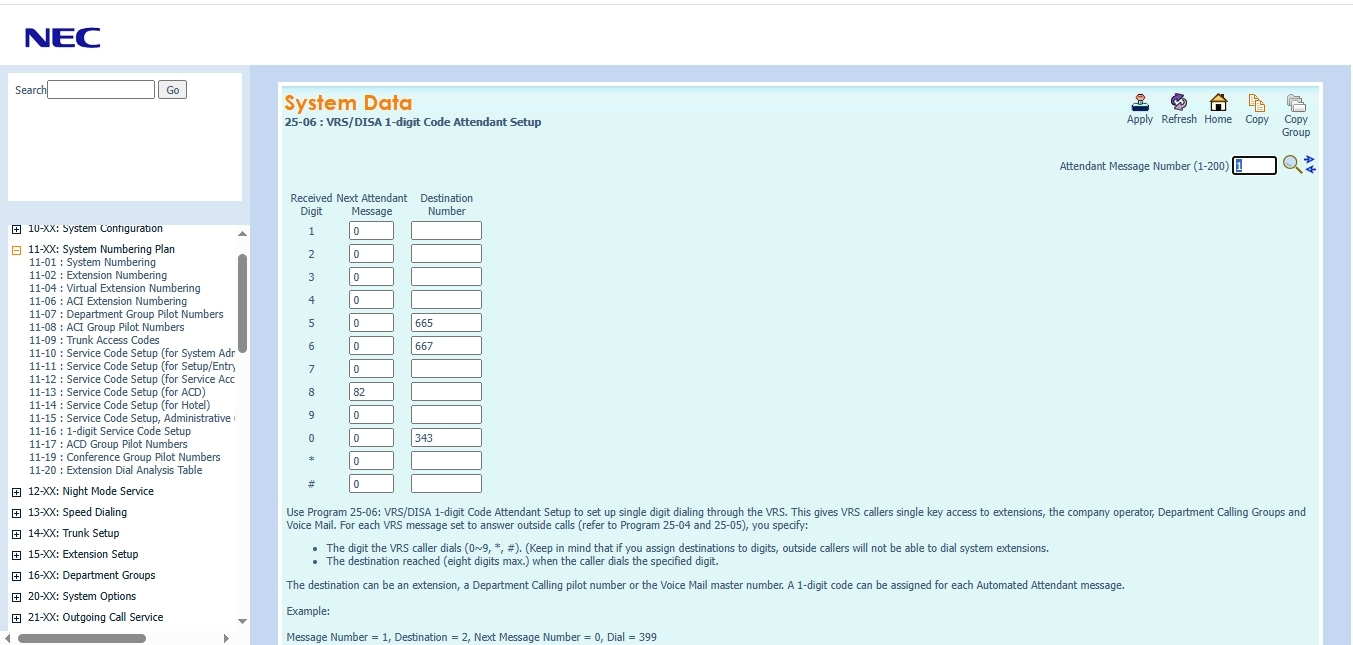1353x645 pixels.
Task: Expand the 12-XX Night Mode Service node
Action: pyautogui.click(x=16, y=492)
